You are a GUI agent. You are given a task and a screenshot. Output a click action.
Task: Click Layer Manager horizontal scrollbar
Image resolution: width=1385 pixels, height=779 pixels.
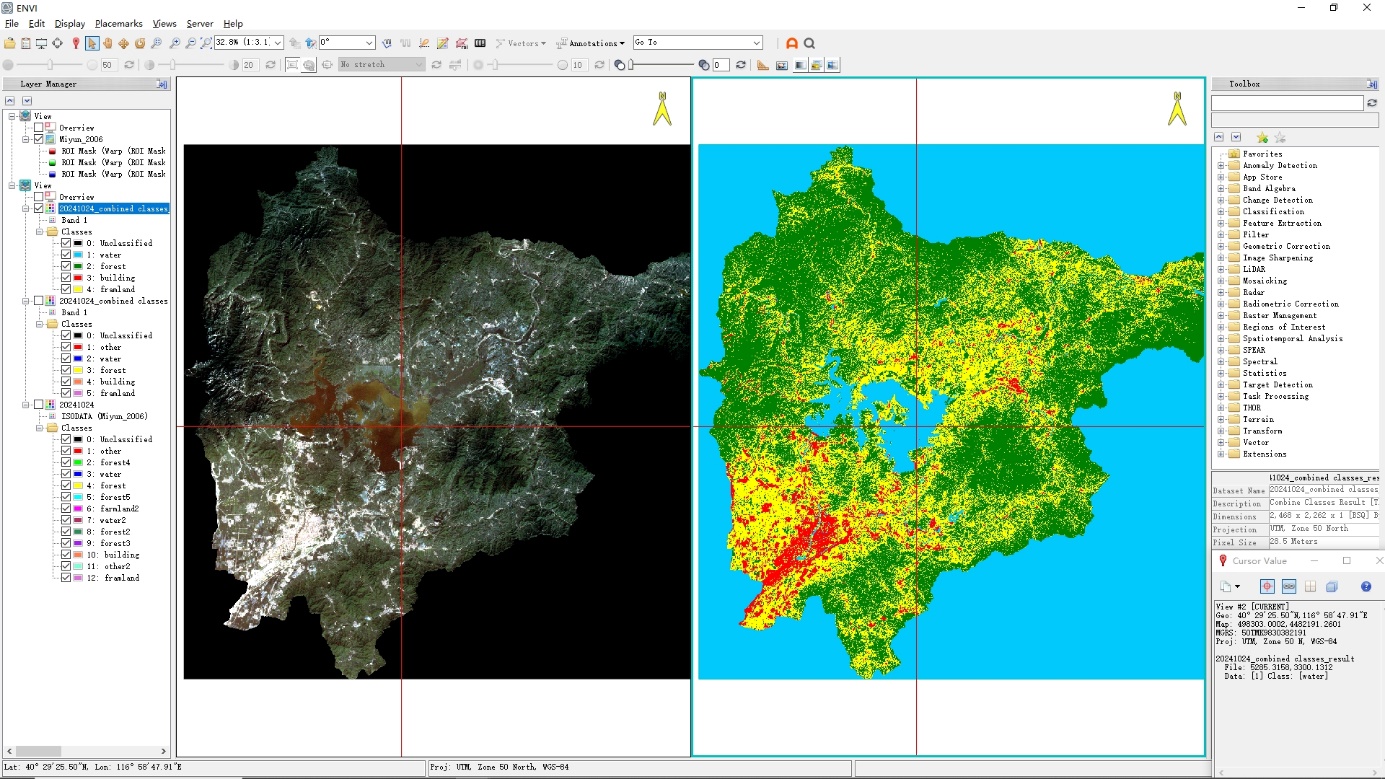click(87, 750)
